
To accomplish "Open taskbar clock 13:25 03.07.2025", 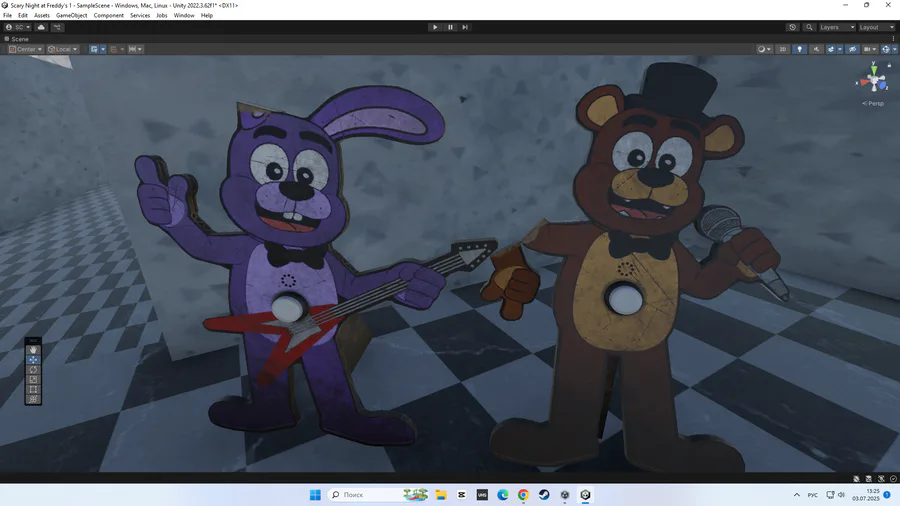I will pyautogui.click(x=866, y=495).
